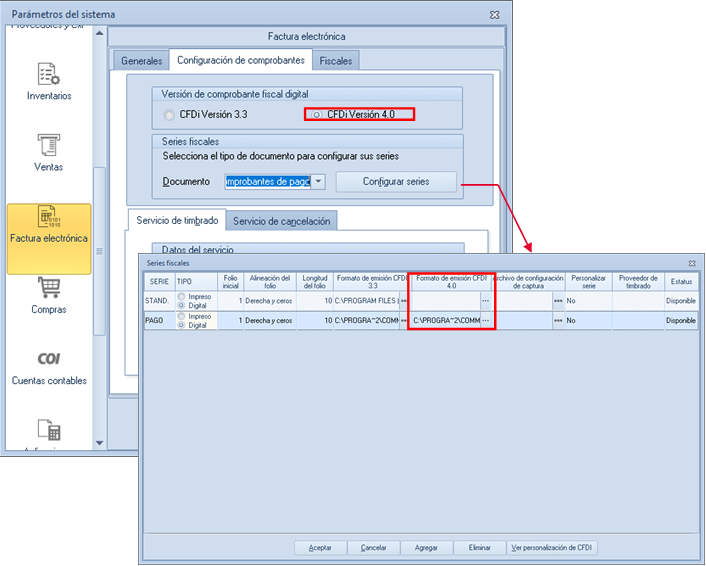Click the Agregar button in Series fiscales
706x566 pixels.
pos(426,548)
